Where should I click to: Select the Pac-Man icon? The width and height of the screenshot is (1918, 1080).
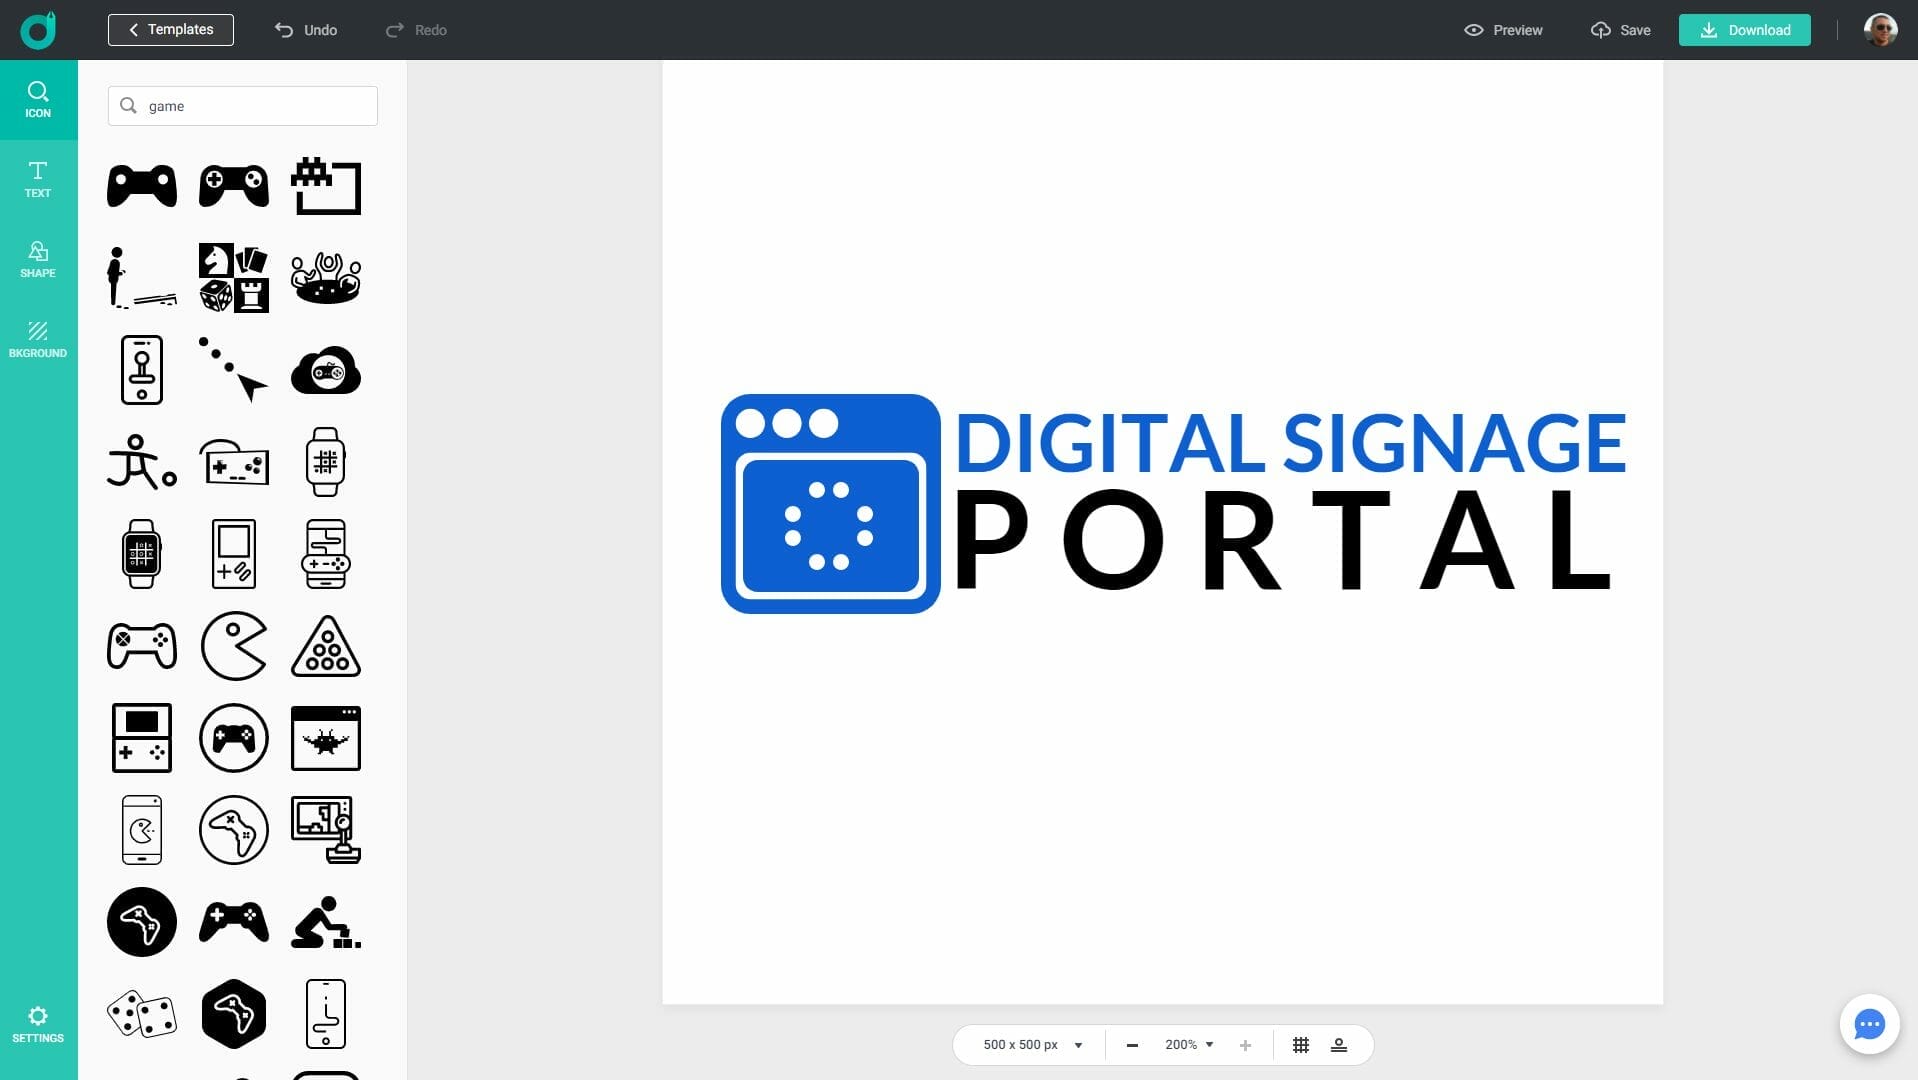tap(234, 646)
